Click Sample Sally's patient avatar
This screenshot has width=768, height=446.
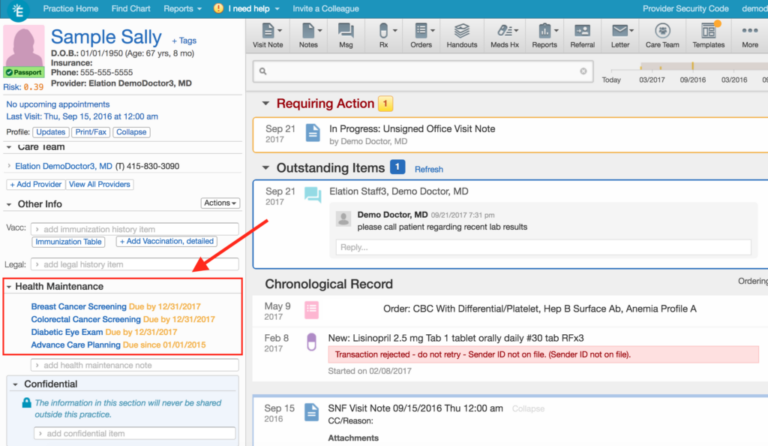coord(24,47)
